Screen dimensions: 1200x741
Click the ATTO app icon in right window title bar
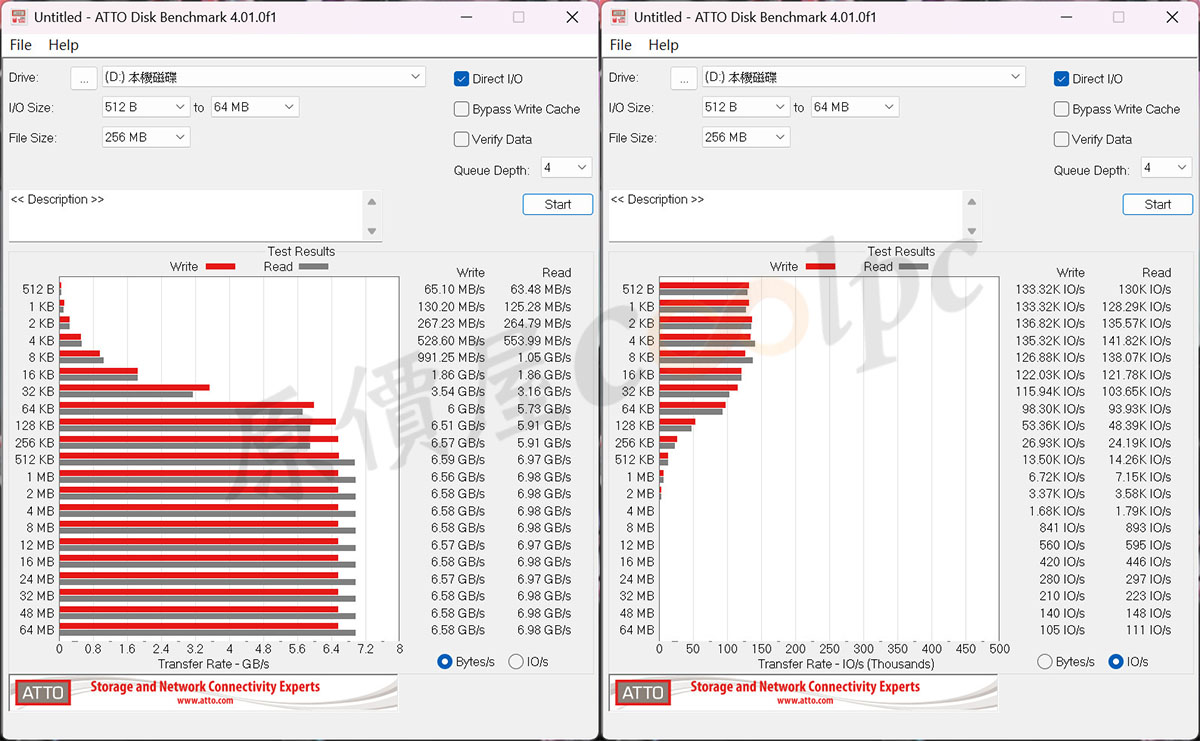click(x=618, y=17)
